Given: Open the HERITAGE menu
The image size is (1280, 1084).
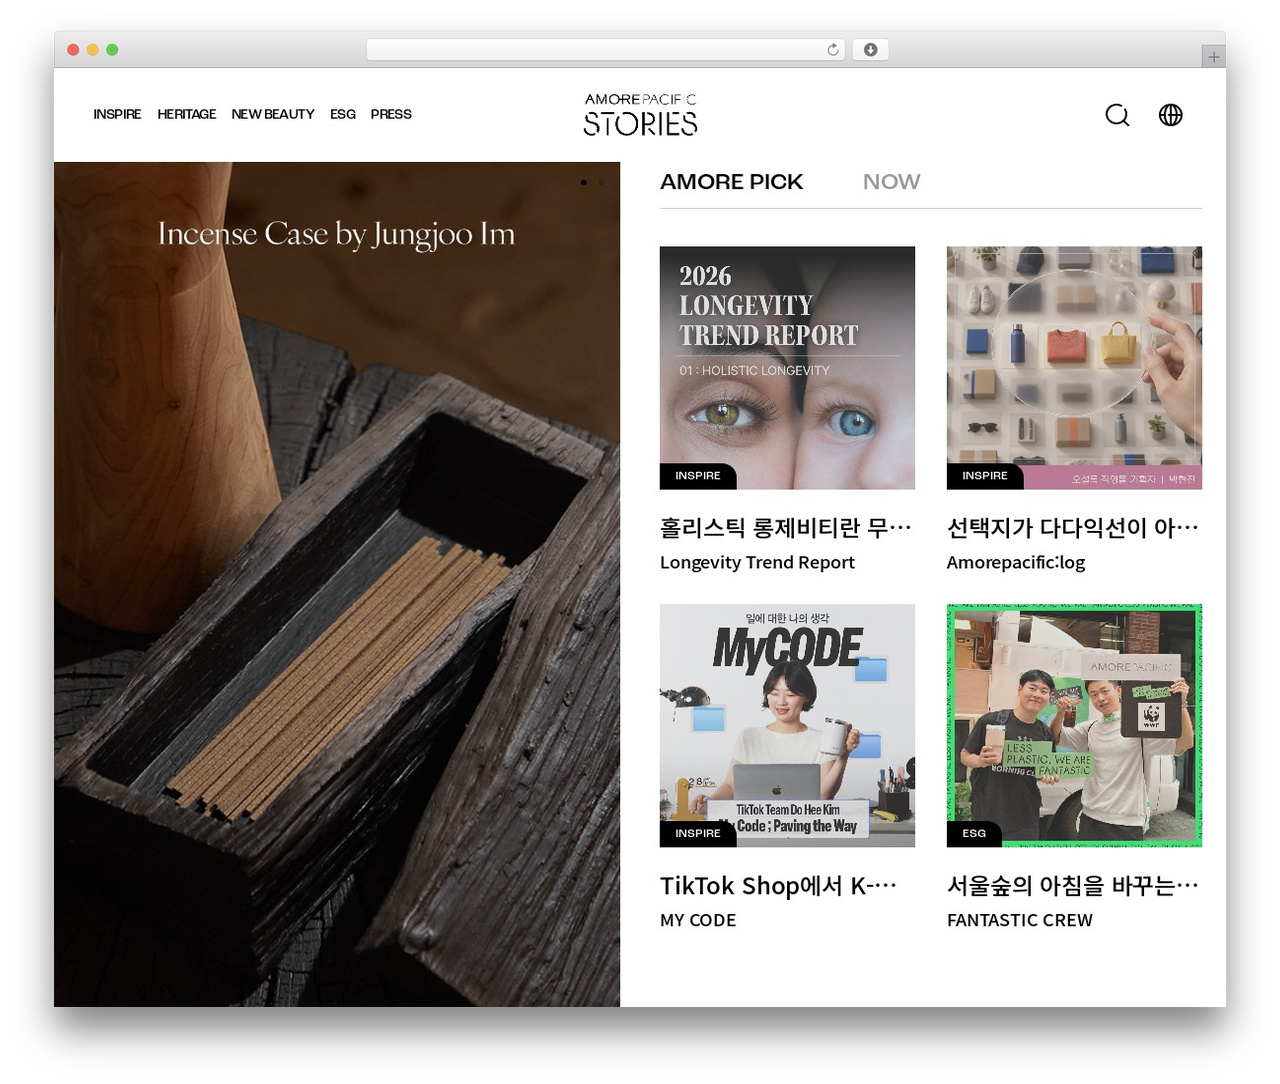Looking at the screenshot, I should 186,114.
